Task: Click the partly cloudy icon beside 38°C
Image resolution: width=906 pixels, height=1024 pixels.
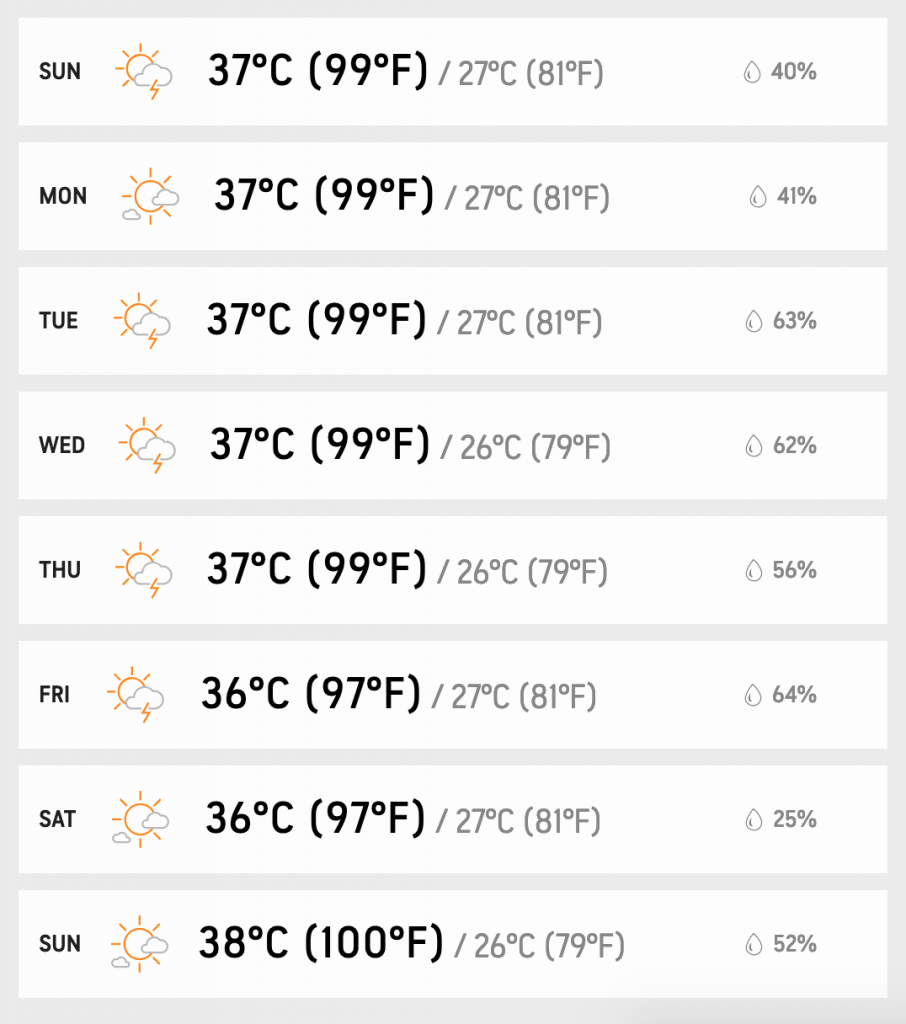Action: coord(140,944)
